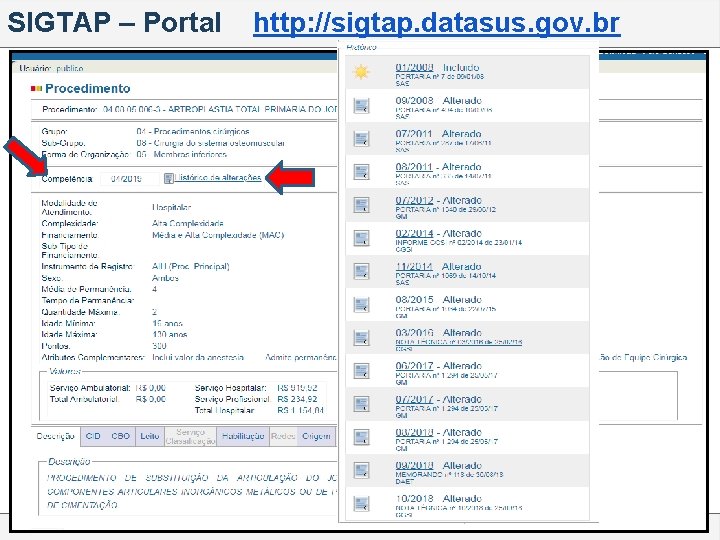Click the document icon for the 06/2017 Alterado entry
The height and width of the screenshot is (540, 720).
(361, 371)
